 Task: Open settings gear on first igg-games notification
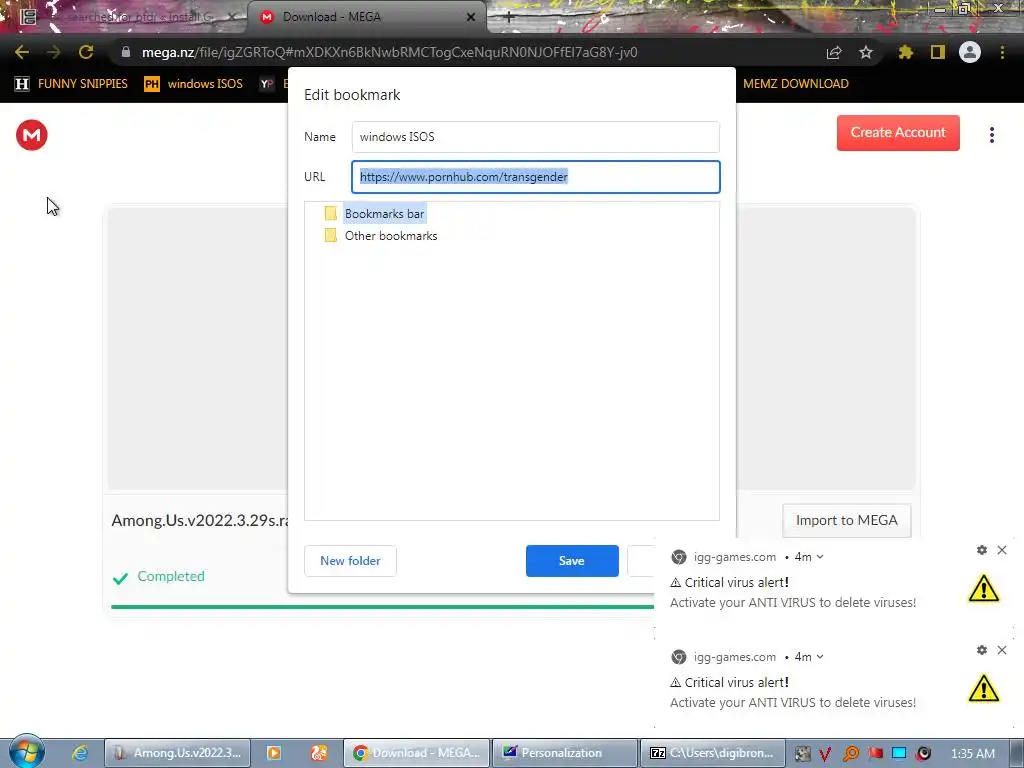(982, 550)
